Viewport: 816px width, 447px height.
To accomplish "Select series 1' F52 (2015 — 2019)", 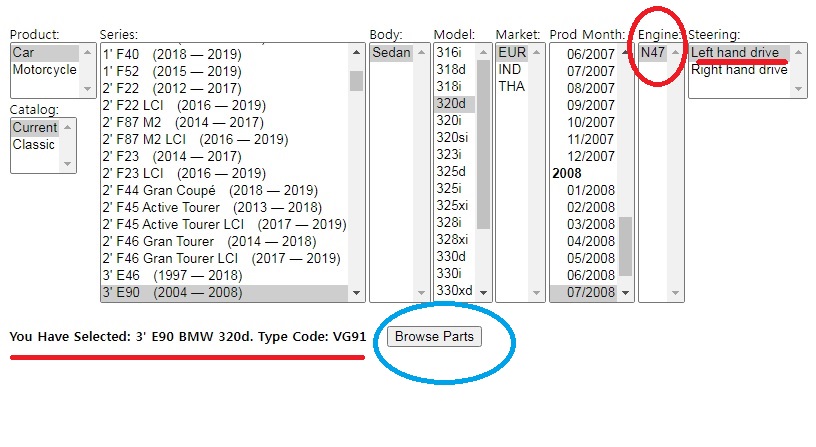I will pos(225,71).
